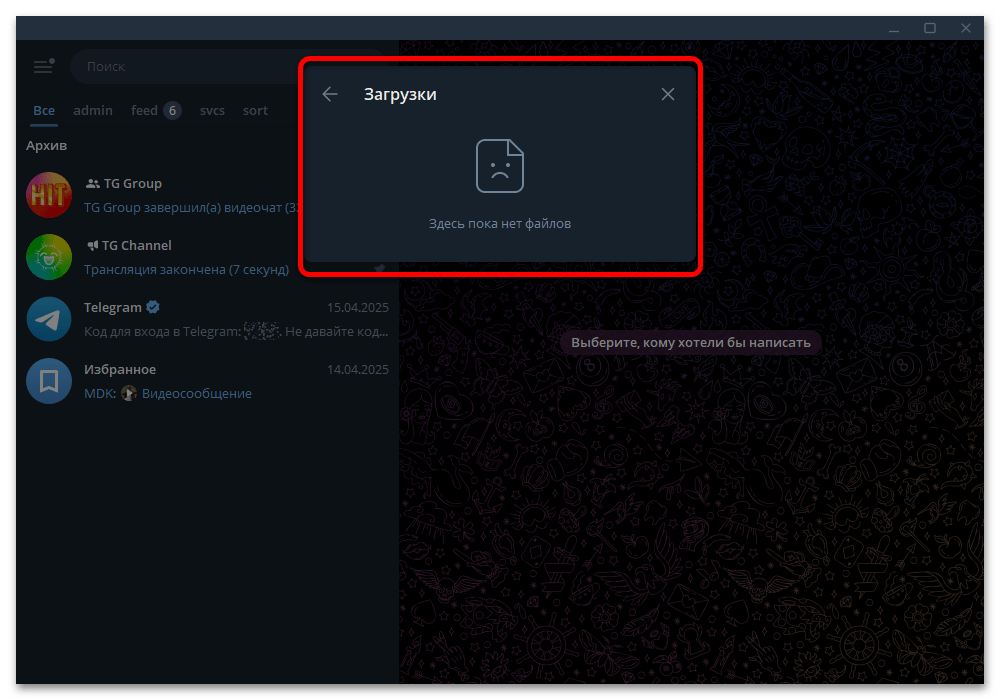Viewport: 1000px width, 700px height.
Task: Click the verified badge next to Telegram
Action: [152, 307]
